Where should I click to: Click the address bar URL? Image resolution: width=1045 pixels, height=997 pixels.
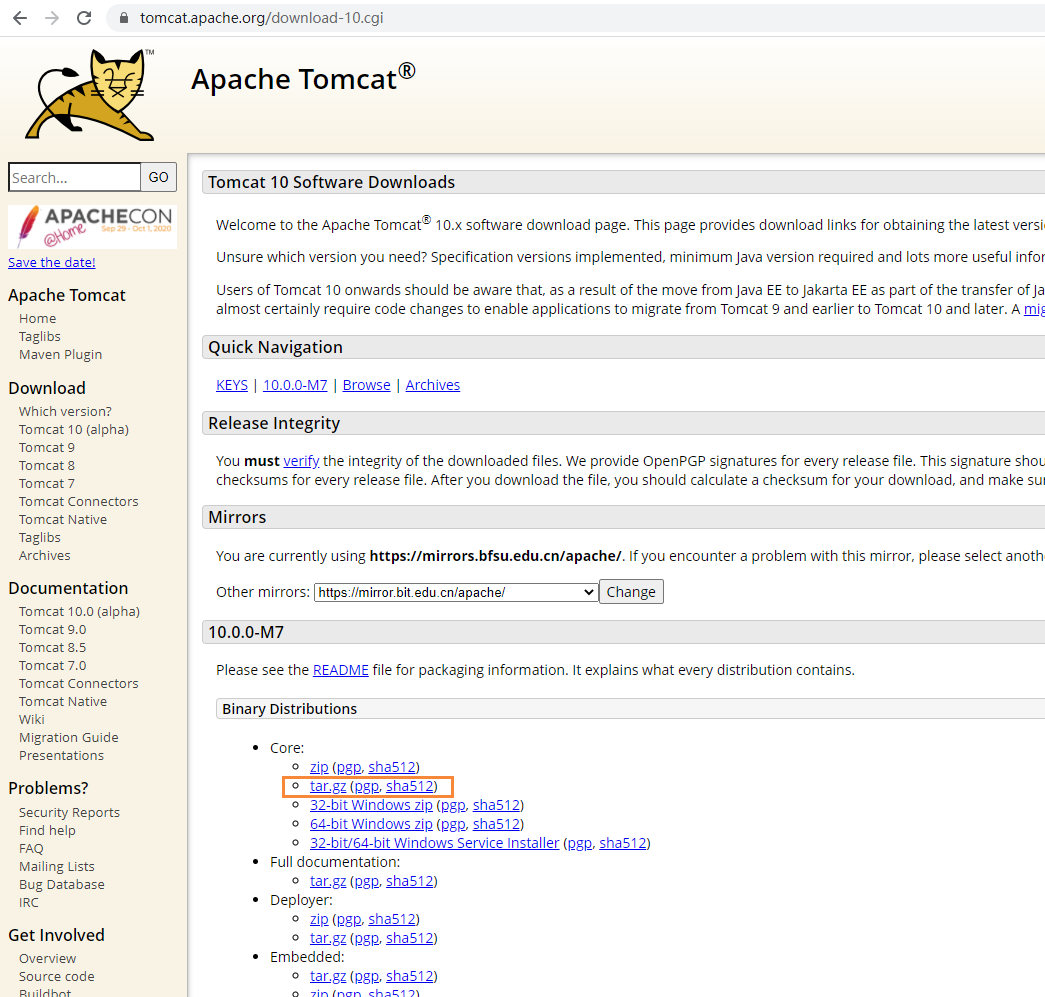261,18
